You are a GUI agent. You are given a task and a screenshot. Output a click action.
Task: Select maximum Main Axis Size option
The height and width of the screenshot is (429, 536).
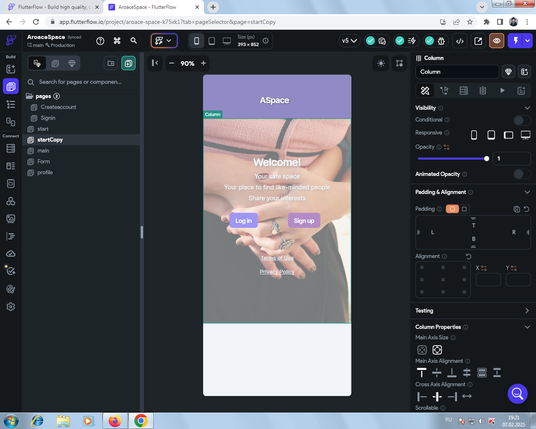437,350
